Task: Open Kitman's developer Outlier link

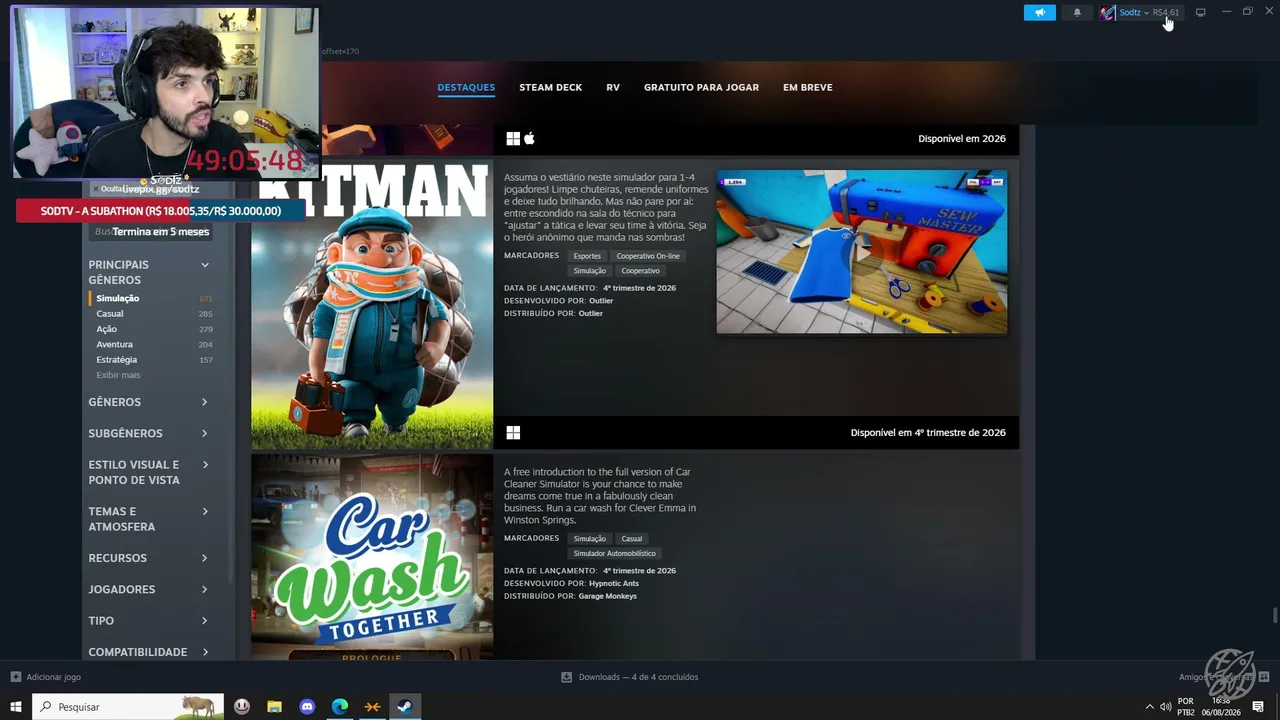Action: [601, 301]
